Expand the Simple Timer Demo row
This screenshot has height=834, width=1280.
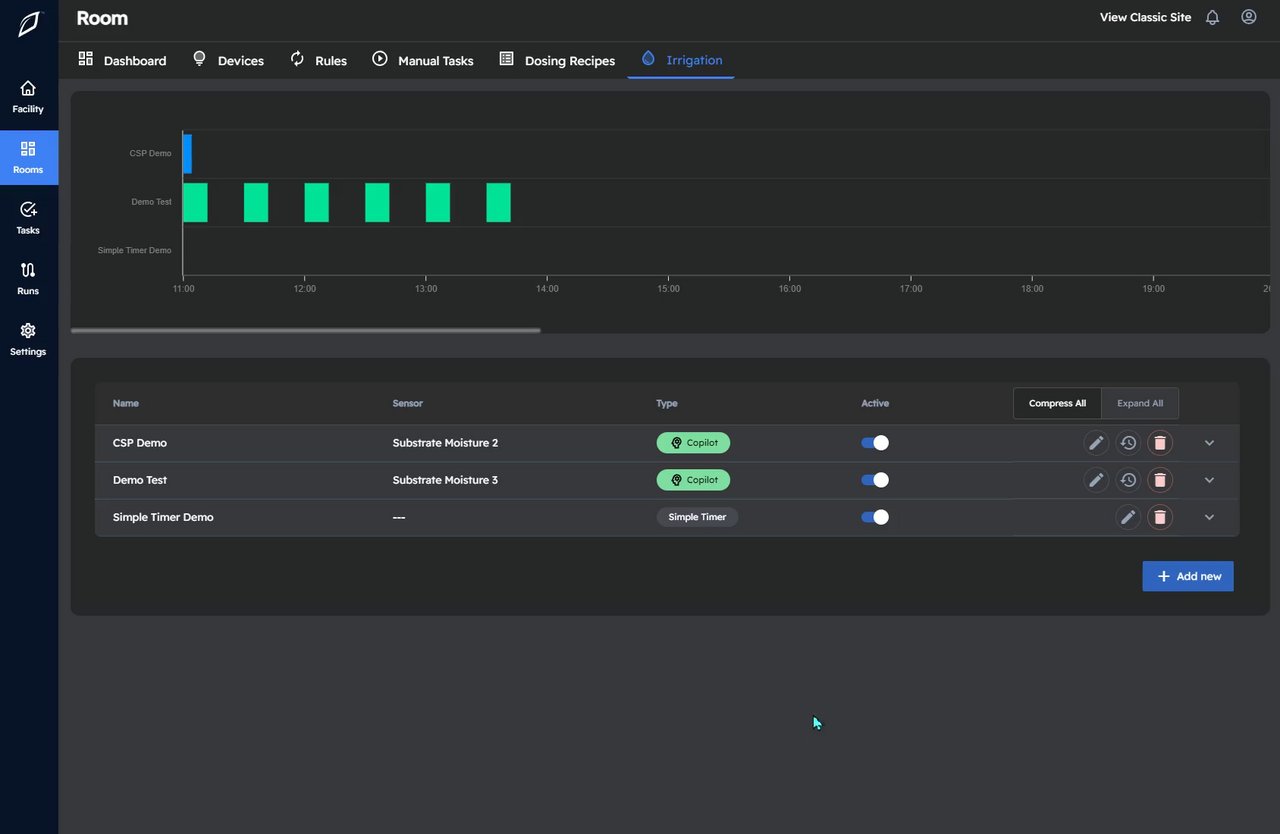tap(1209, 517)
